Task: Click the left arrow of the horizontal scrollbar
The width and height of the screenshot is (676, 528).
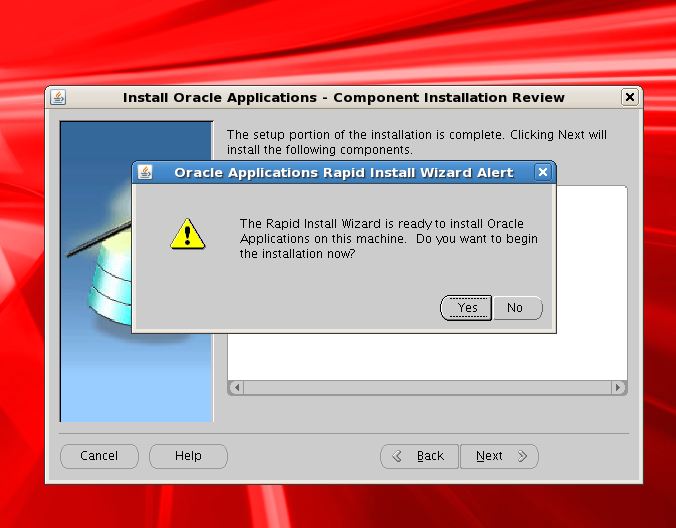Action: pyautogui.click(x=236, y=387)
